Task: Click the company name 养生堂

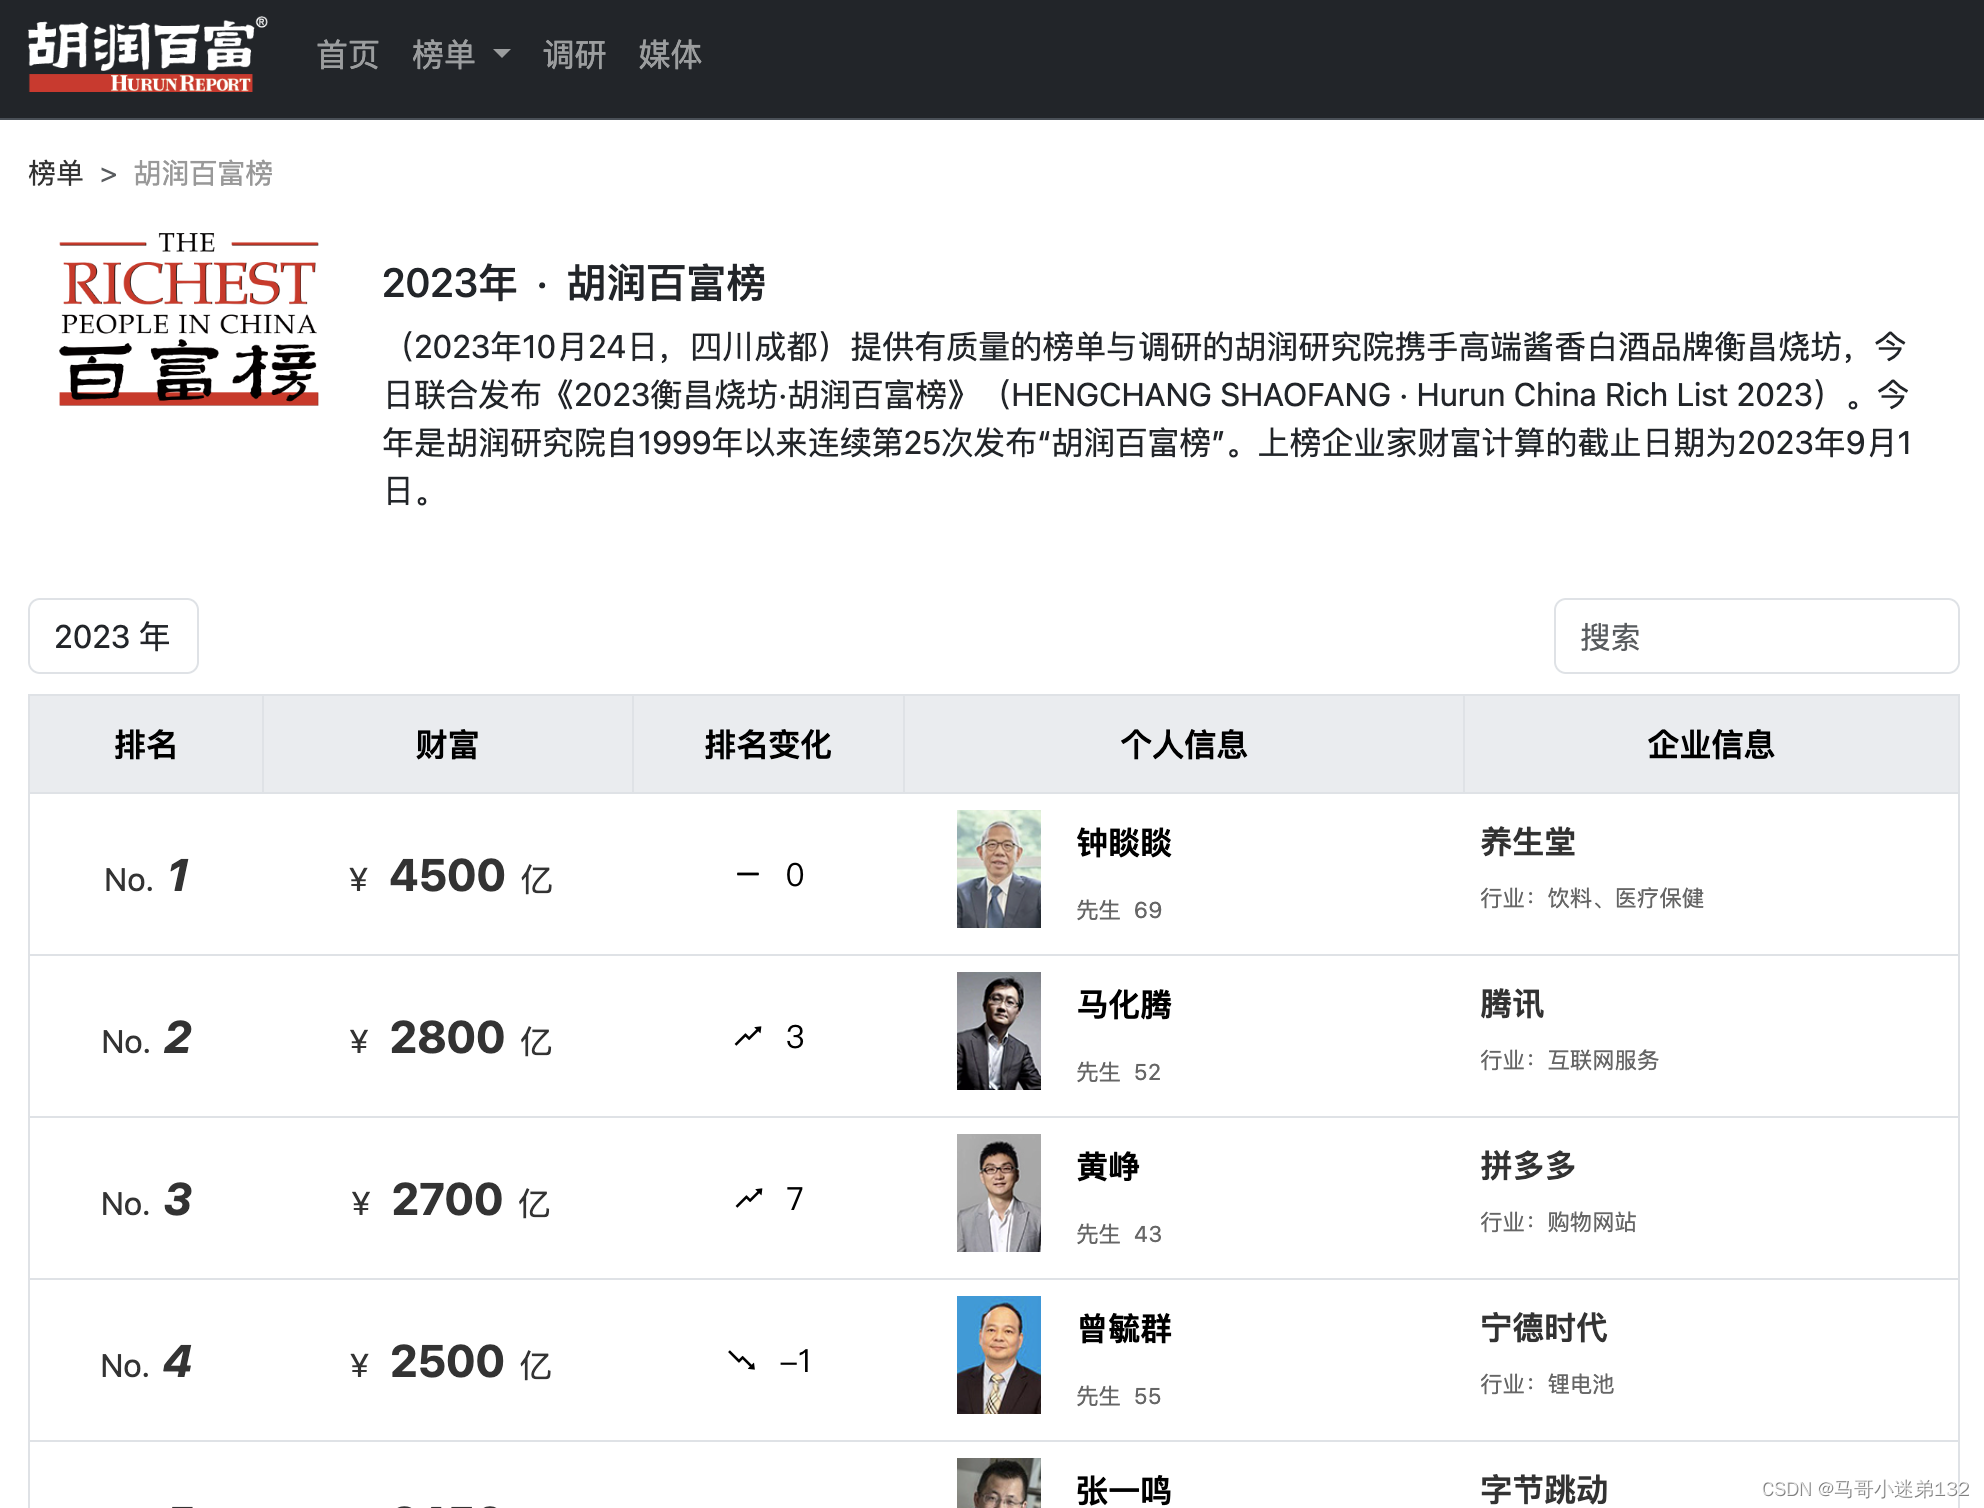Action: (x=1528, y=842)
